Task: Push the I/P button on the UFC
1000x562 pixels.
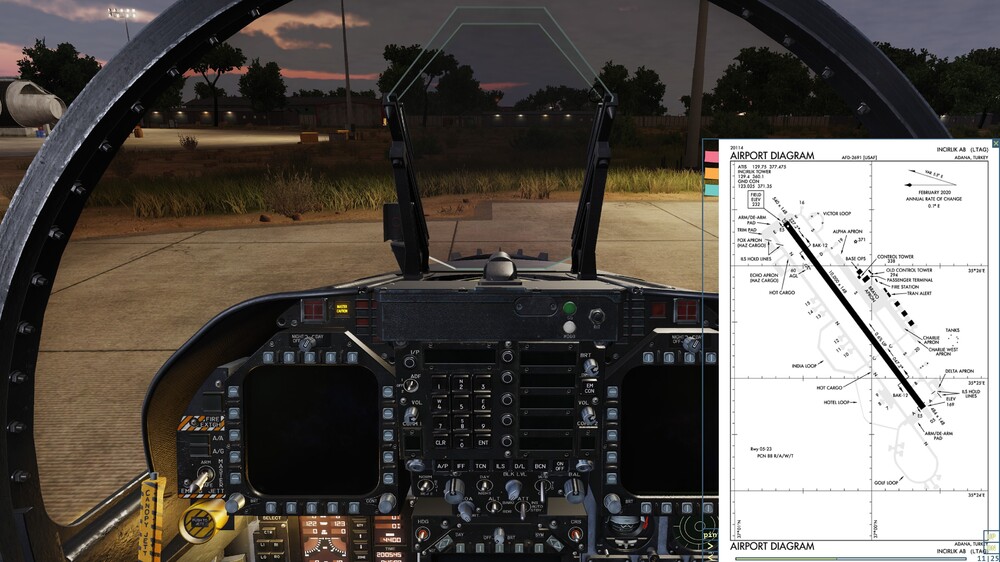Action: click(x=409, y=362)
